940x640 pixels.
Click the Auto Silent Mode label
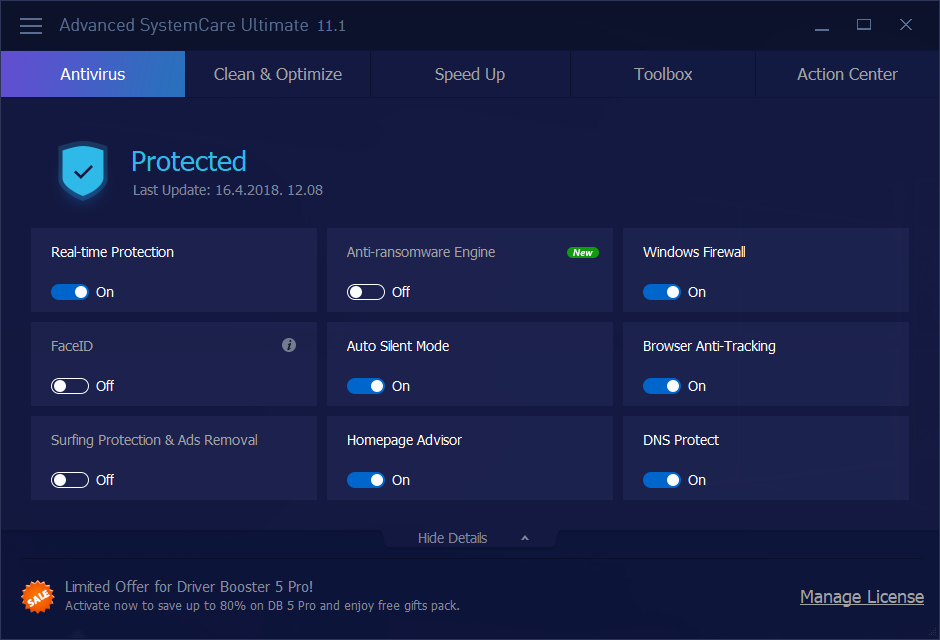(398, 346)
